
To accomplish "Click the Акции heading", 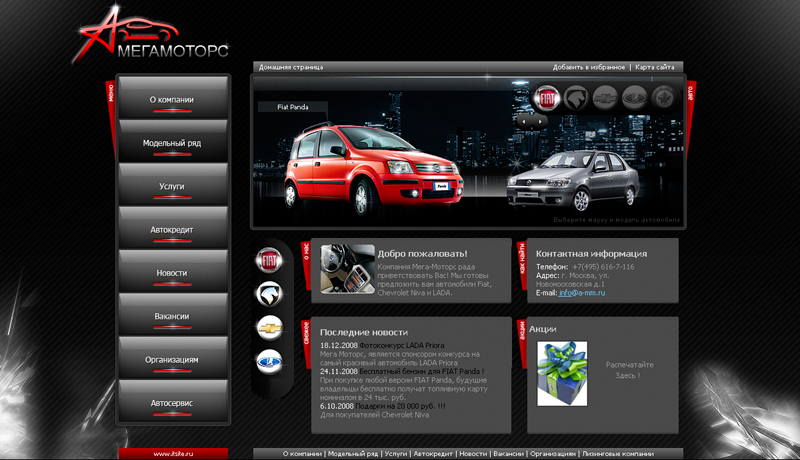I will click(x=542, y=329).
